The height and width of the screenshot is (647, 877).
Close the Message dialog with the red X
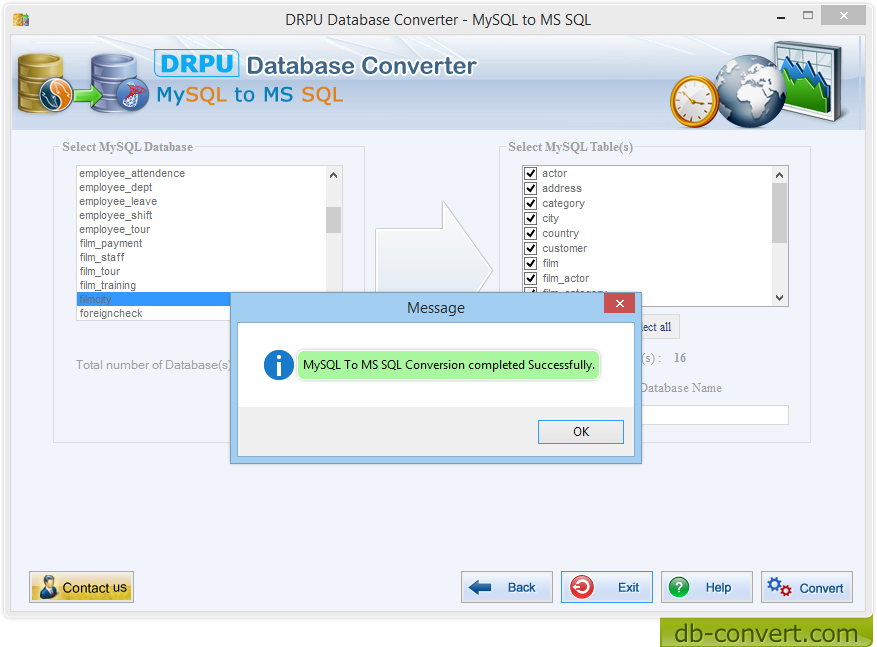coord(620,304)
